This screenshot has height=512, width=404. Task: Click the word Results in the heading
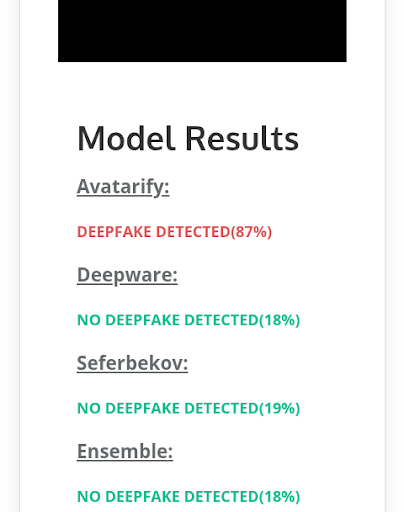(x=242, y=138)
